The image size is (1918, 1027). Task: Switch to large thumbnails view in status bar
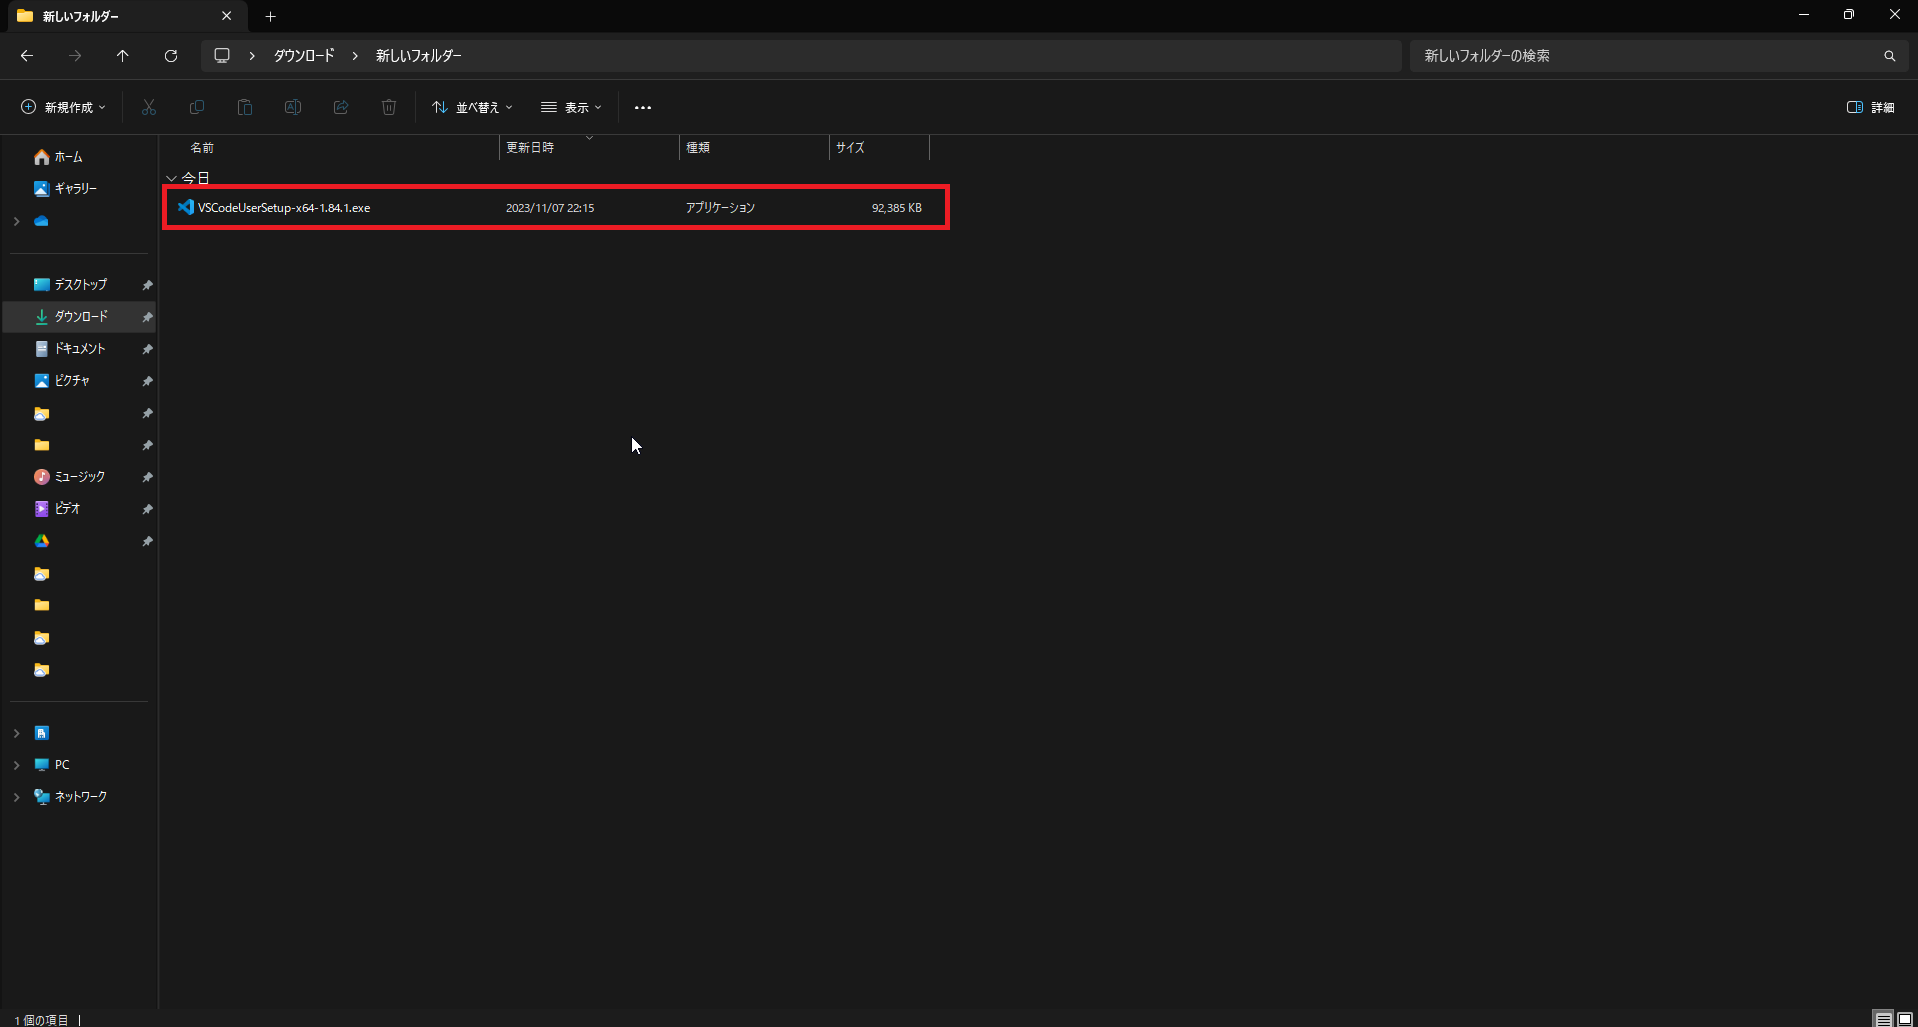click(1905, 1019)
